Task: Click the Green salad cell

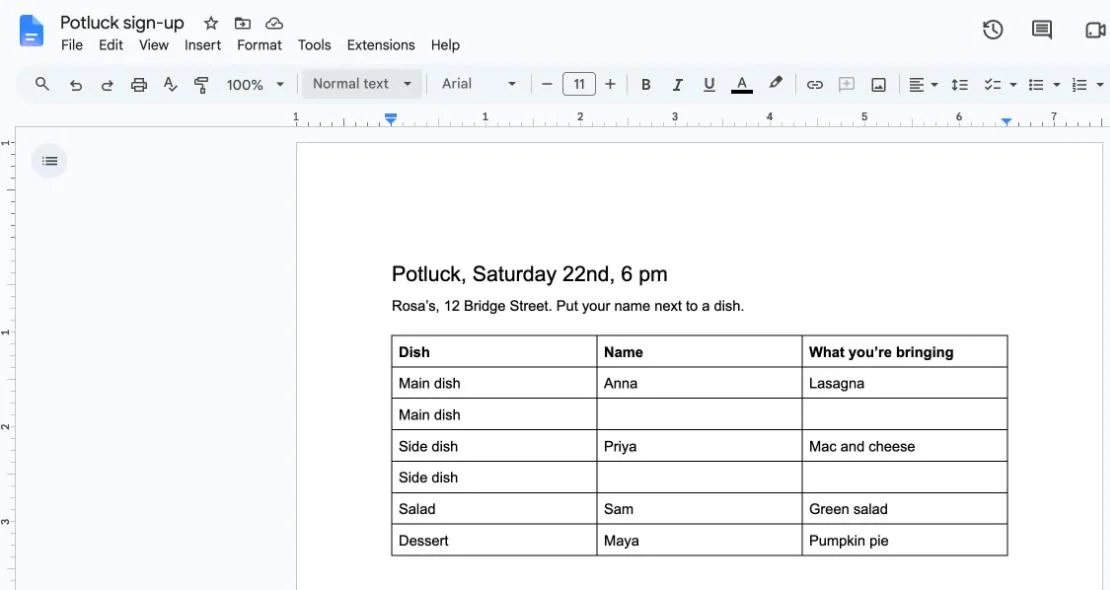Action: [x=905, y=509]
